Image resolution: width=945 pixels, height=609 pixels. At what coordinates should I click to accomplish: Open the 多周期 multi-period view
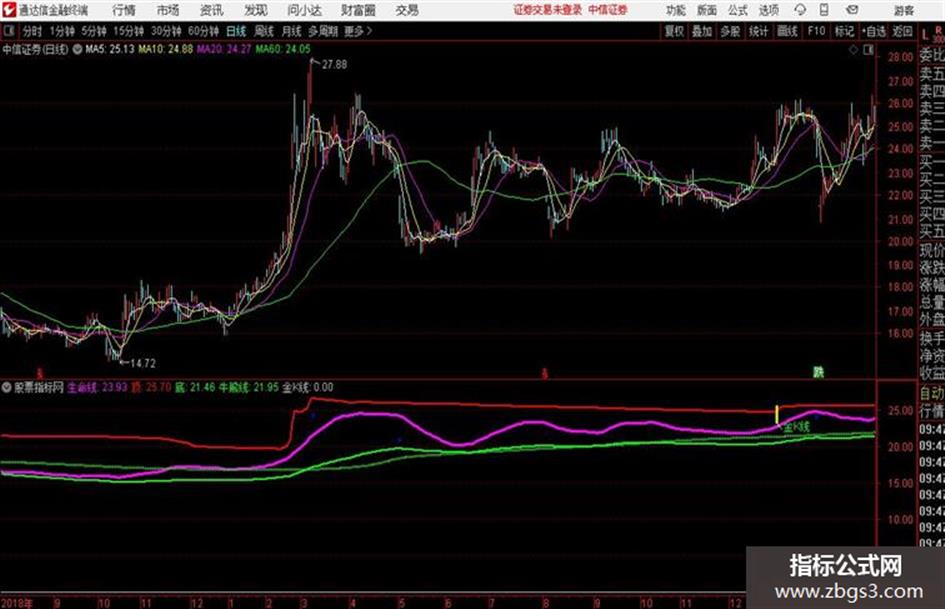323,31
